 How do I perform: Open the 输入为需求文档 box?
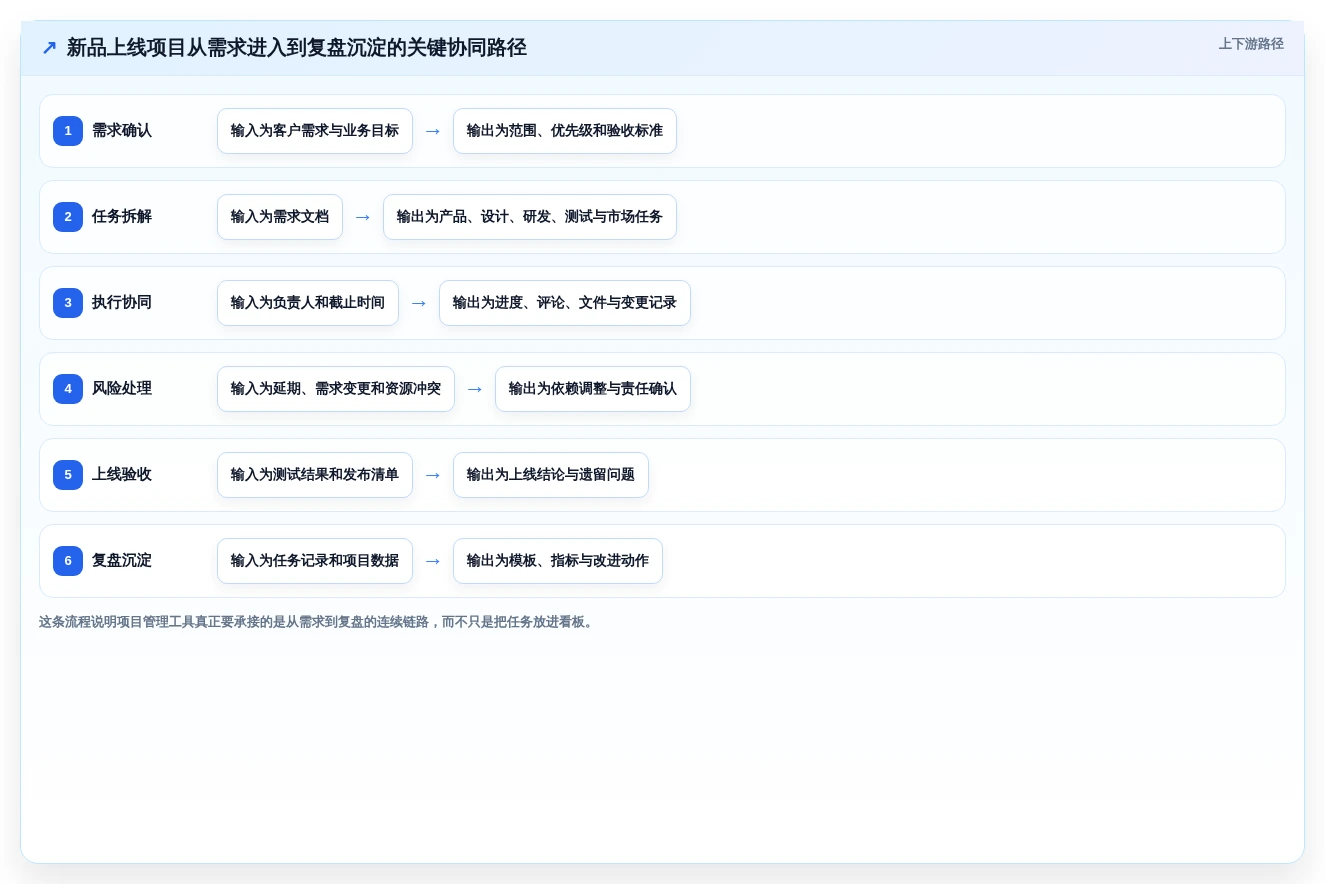(280, 217)
